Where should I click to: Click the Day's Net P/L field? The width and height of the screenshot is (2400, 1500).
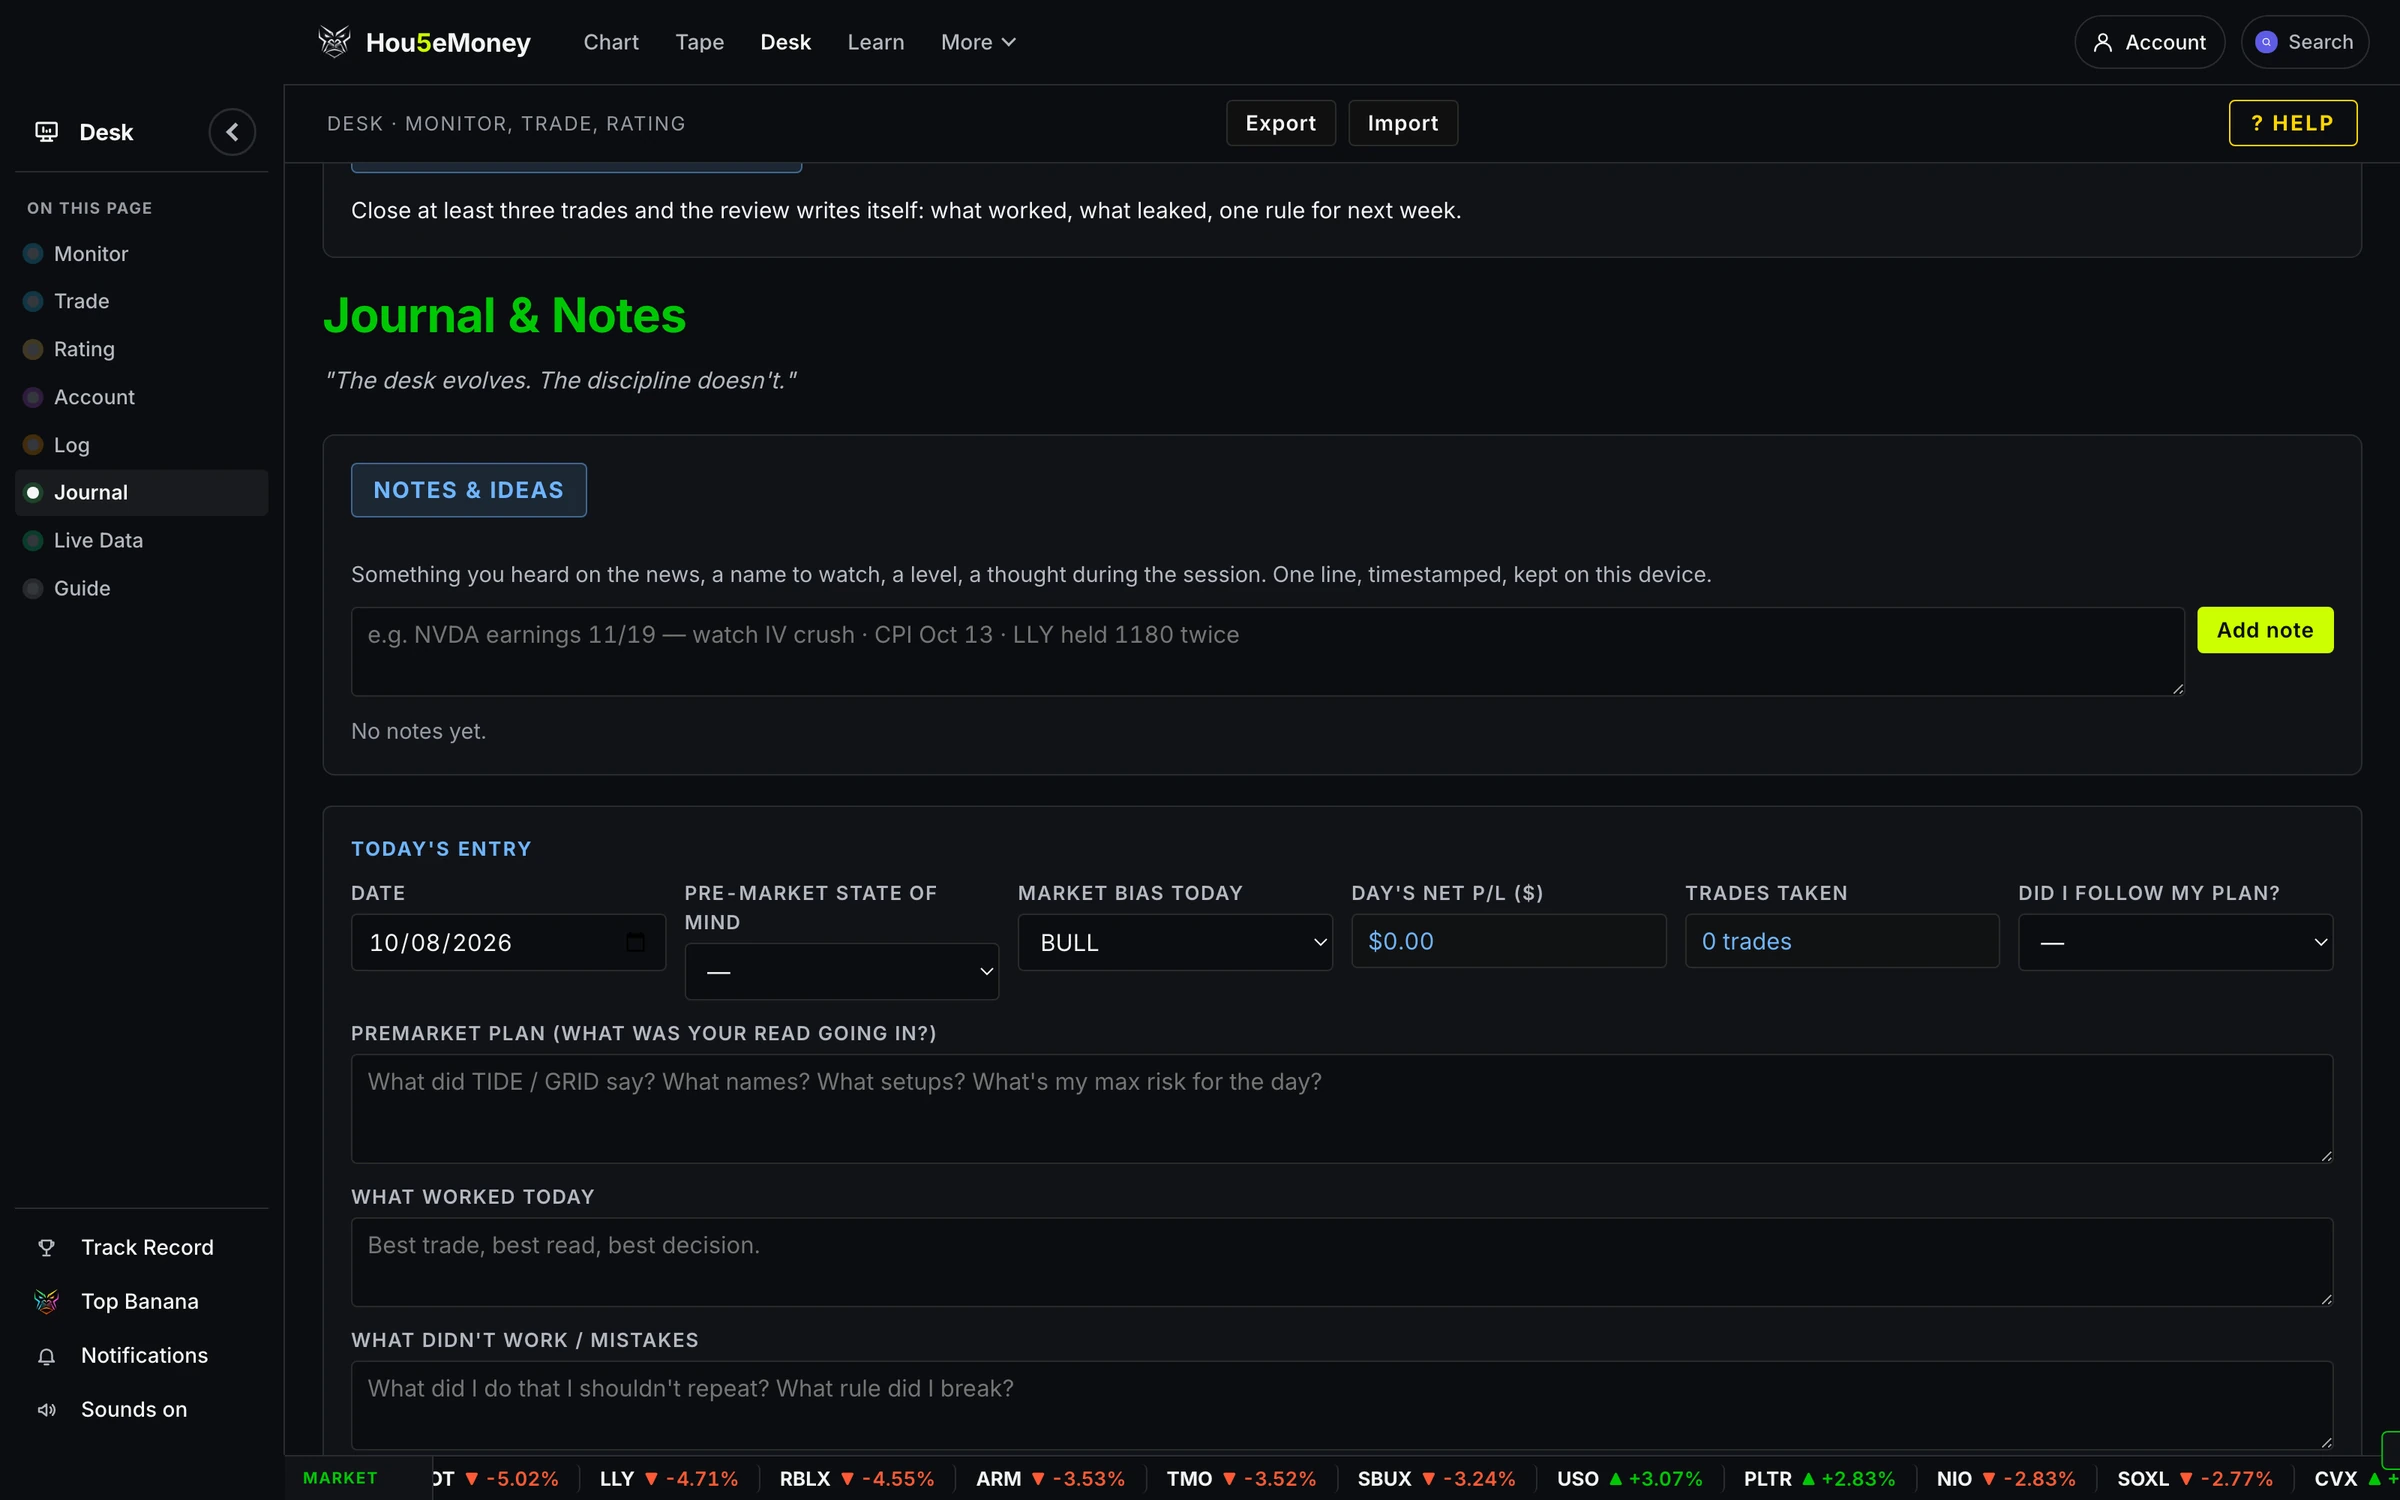click(x=1508, y=941)
